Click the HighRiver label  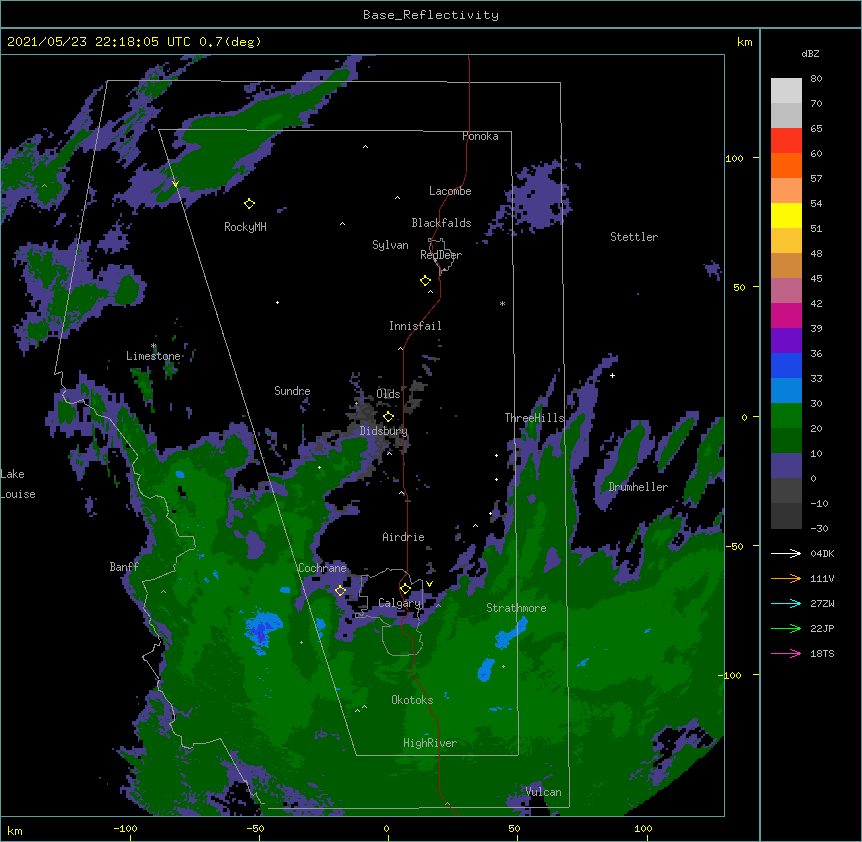[430, 743]
